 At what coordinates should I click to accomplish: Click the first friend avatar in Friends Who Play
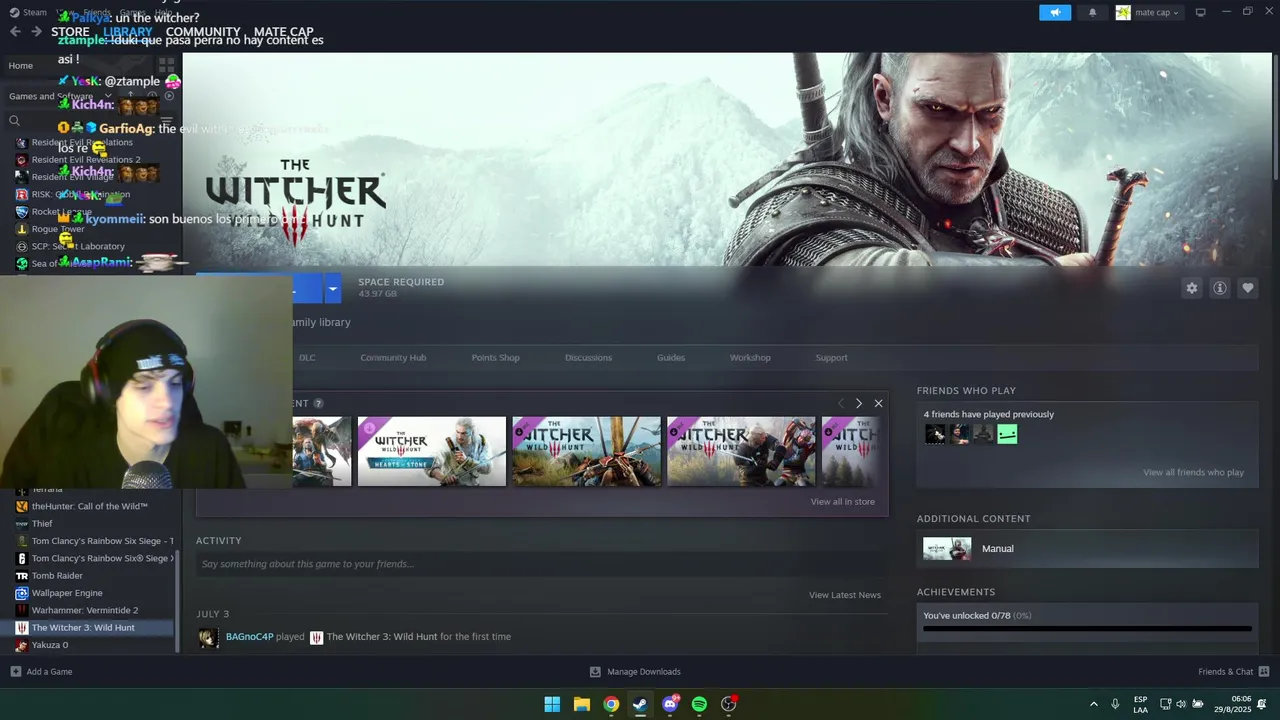pyautogui.click(x=935, y=434)
